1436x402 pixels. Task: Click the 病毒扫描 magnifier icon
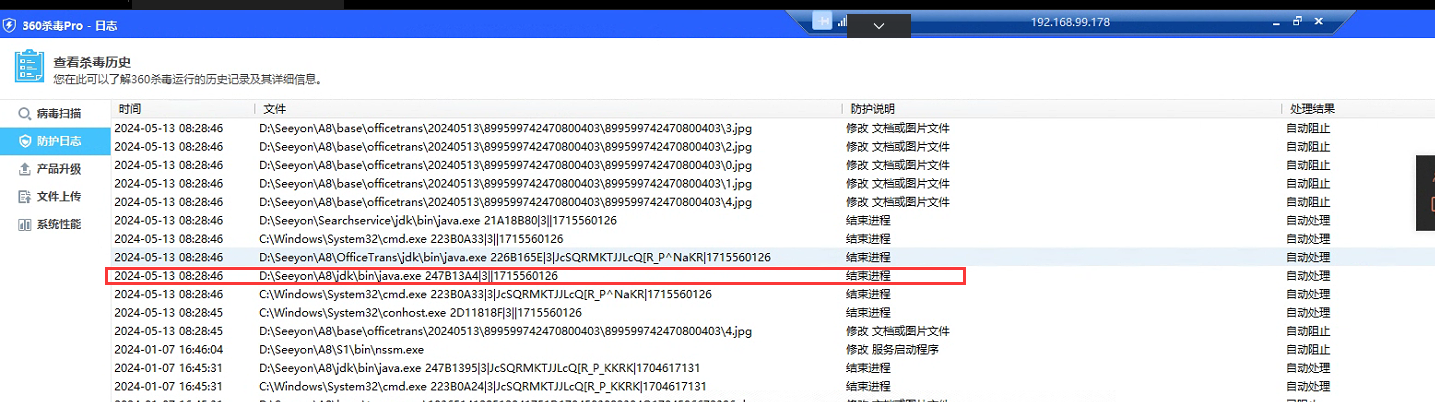24,114
